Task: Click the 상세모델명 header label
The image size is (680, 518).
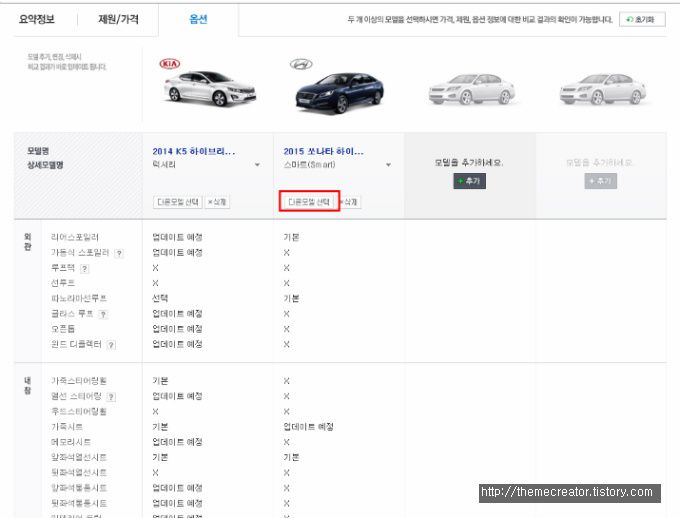Action: 45,165
